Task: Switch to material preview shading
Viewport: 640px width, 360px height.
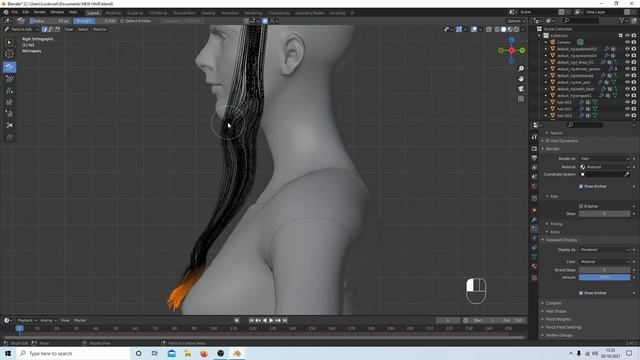Action: (510, 29)
